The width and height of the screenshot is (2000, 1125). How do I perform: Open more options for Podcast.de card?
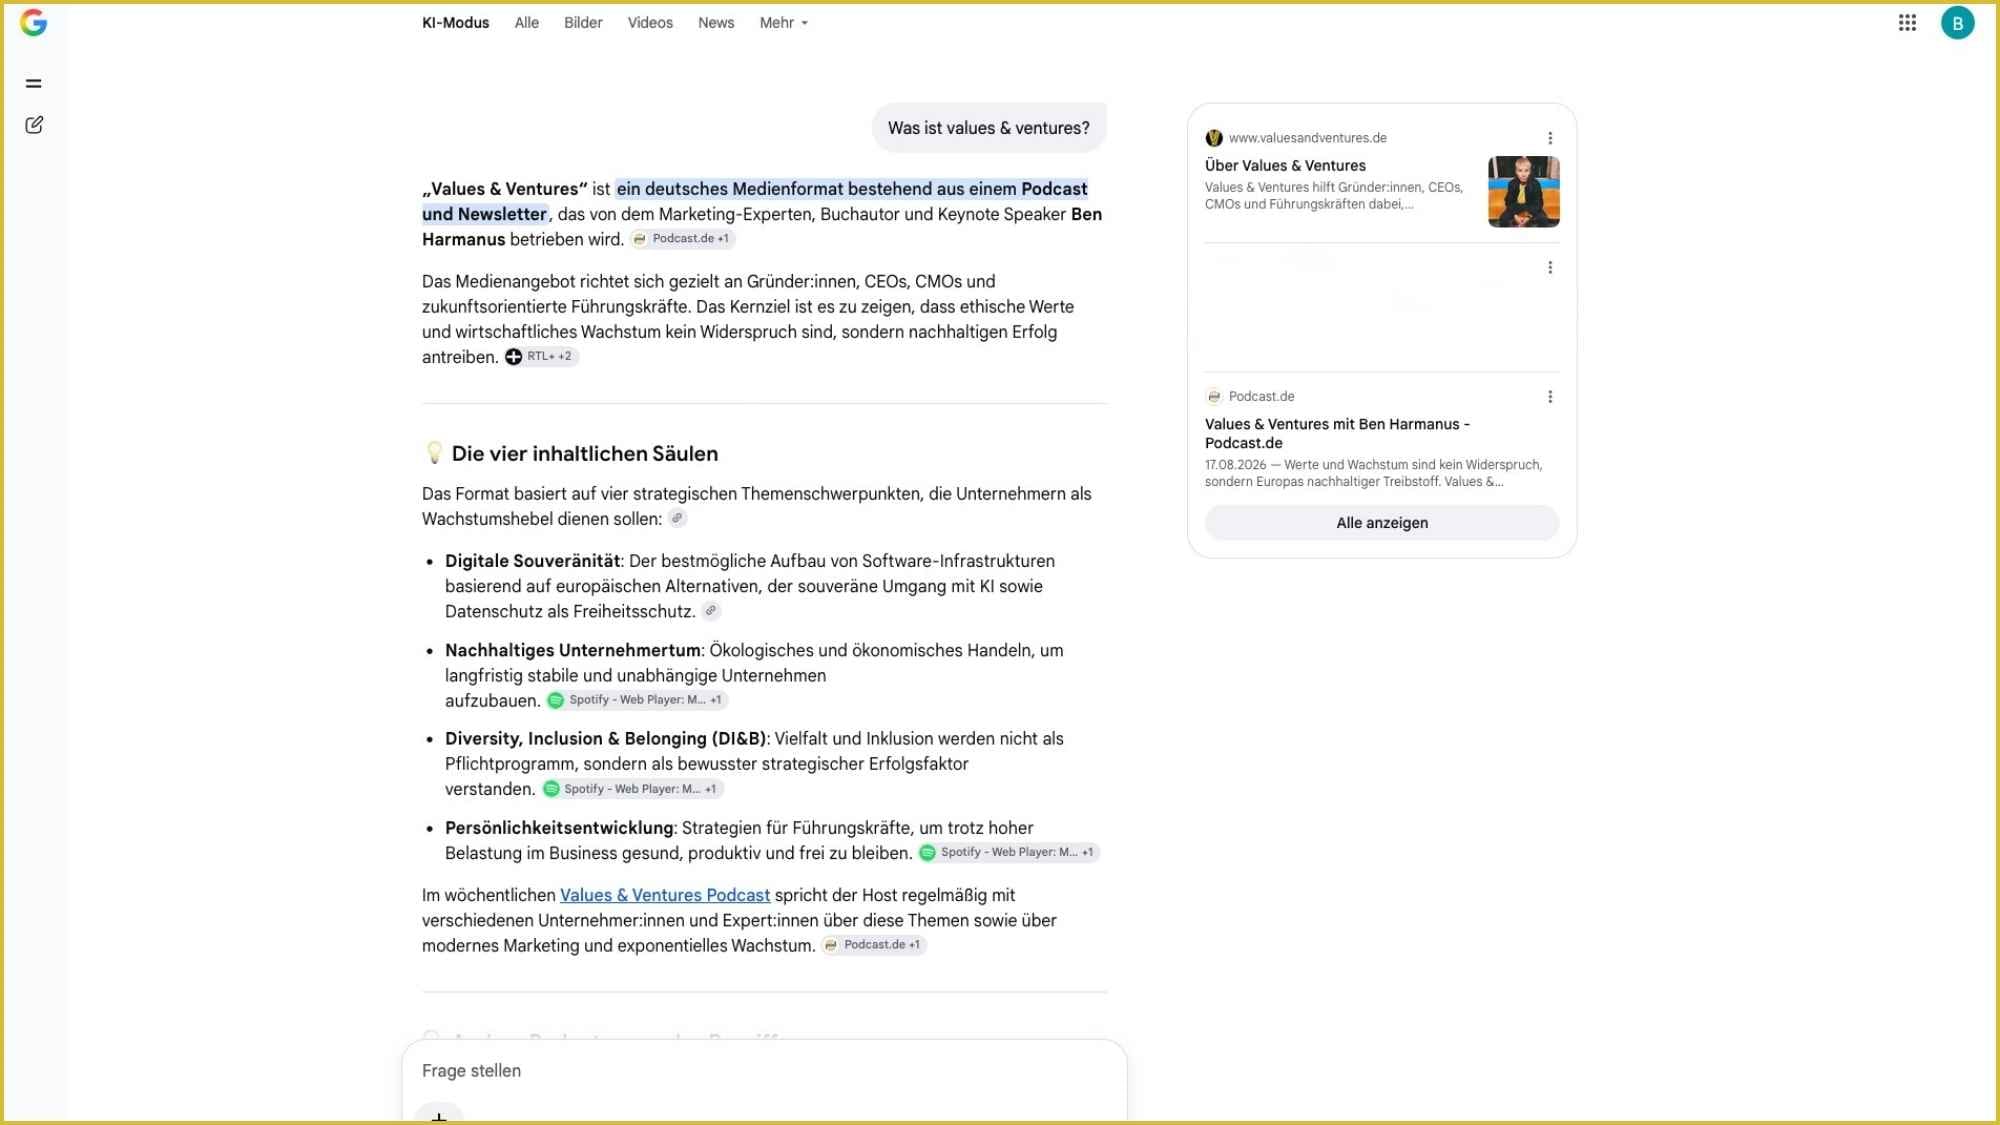point(1550,397)
